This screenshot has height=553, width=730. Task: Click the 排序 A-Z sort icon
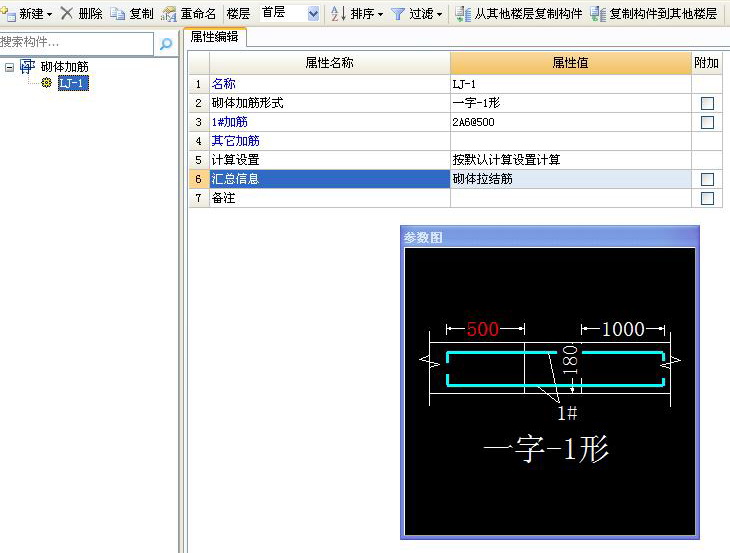[x=338, y=13]
